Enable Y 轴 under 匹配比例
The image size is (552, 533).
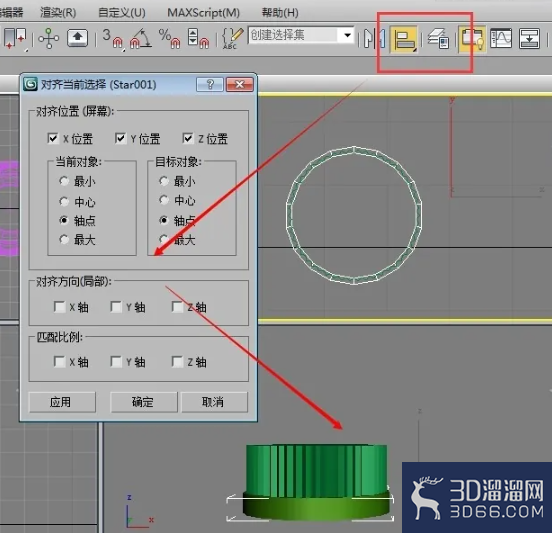[116, 362]
